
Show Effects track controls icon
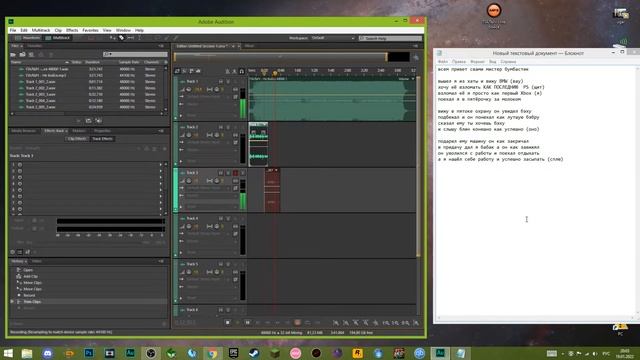tap(184, 71)
